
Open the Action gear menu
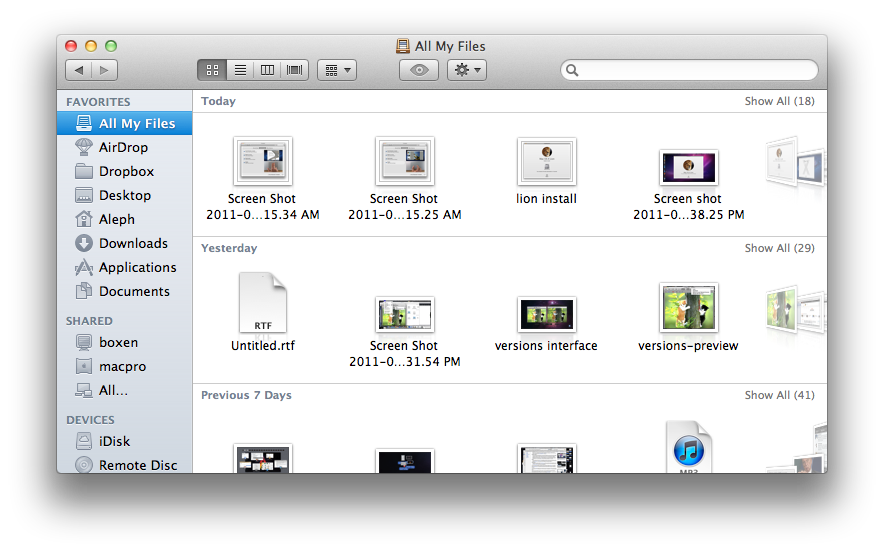click(467, 70)
